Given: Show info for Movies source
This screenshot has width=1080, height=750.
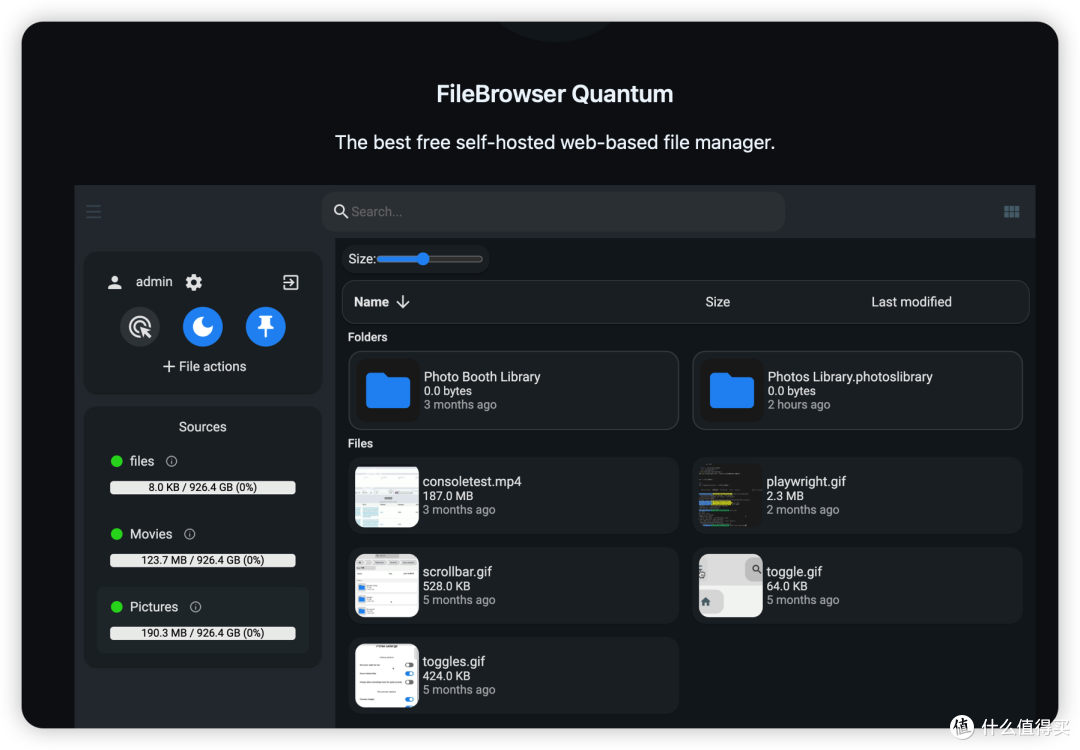Looking at the screenshot, I should click(189, 534).
